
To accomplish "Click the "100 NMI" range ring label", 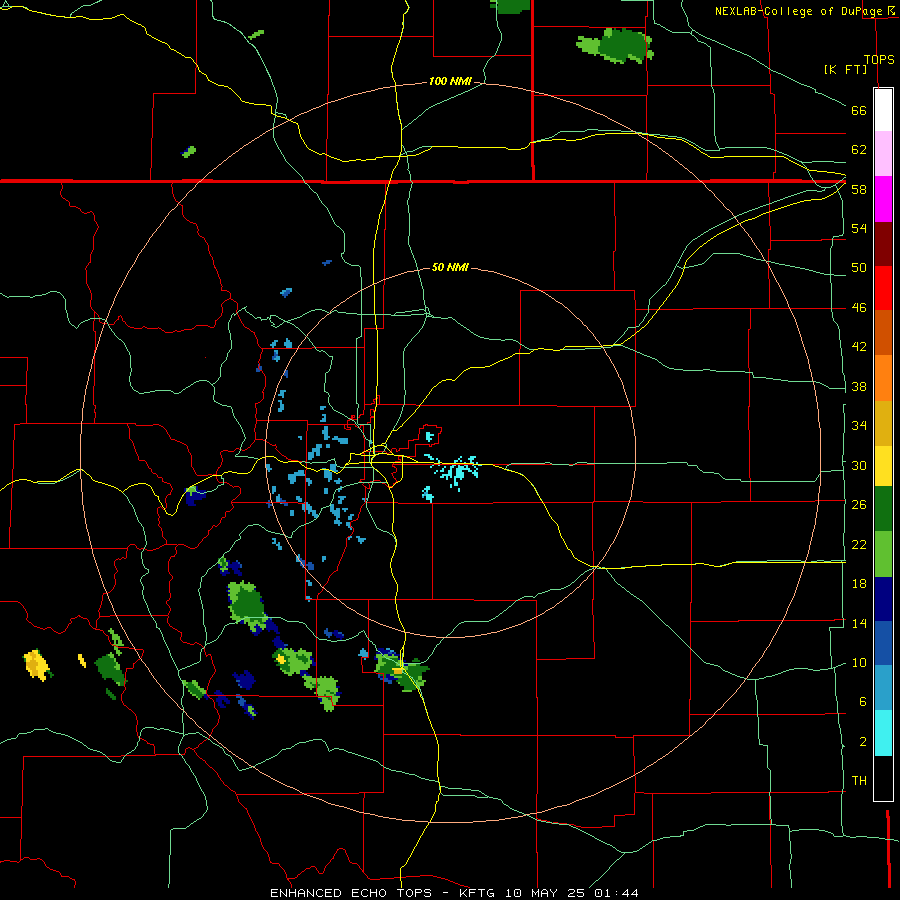I will click(x=450, y=82).
